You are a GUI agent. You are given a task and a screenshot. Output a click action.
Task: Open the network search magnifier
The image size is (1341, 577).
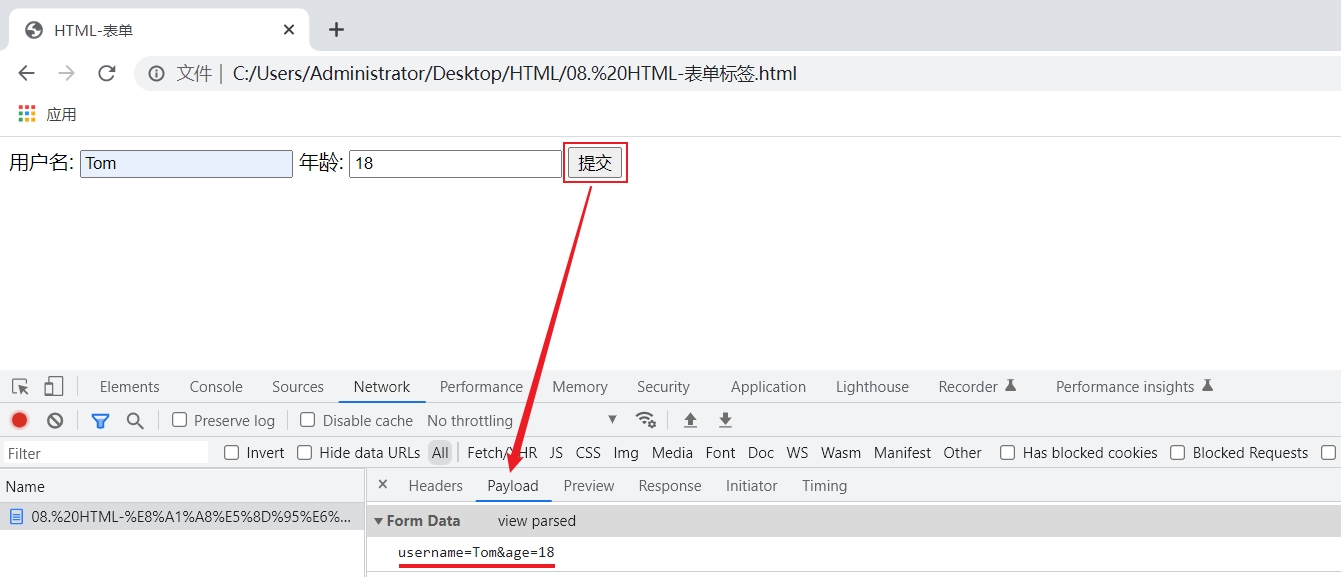pos(135,421)
